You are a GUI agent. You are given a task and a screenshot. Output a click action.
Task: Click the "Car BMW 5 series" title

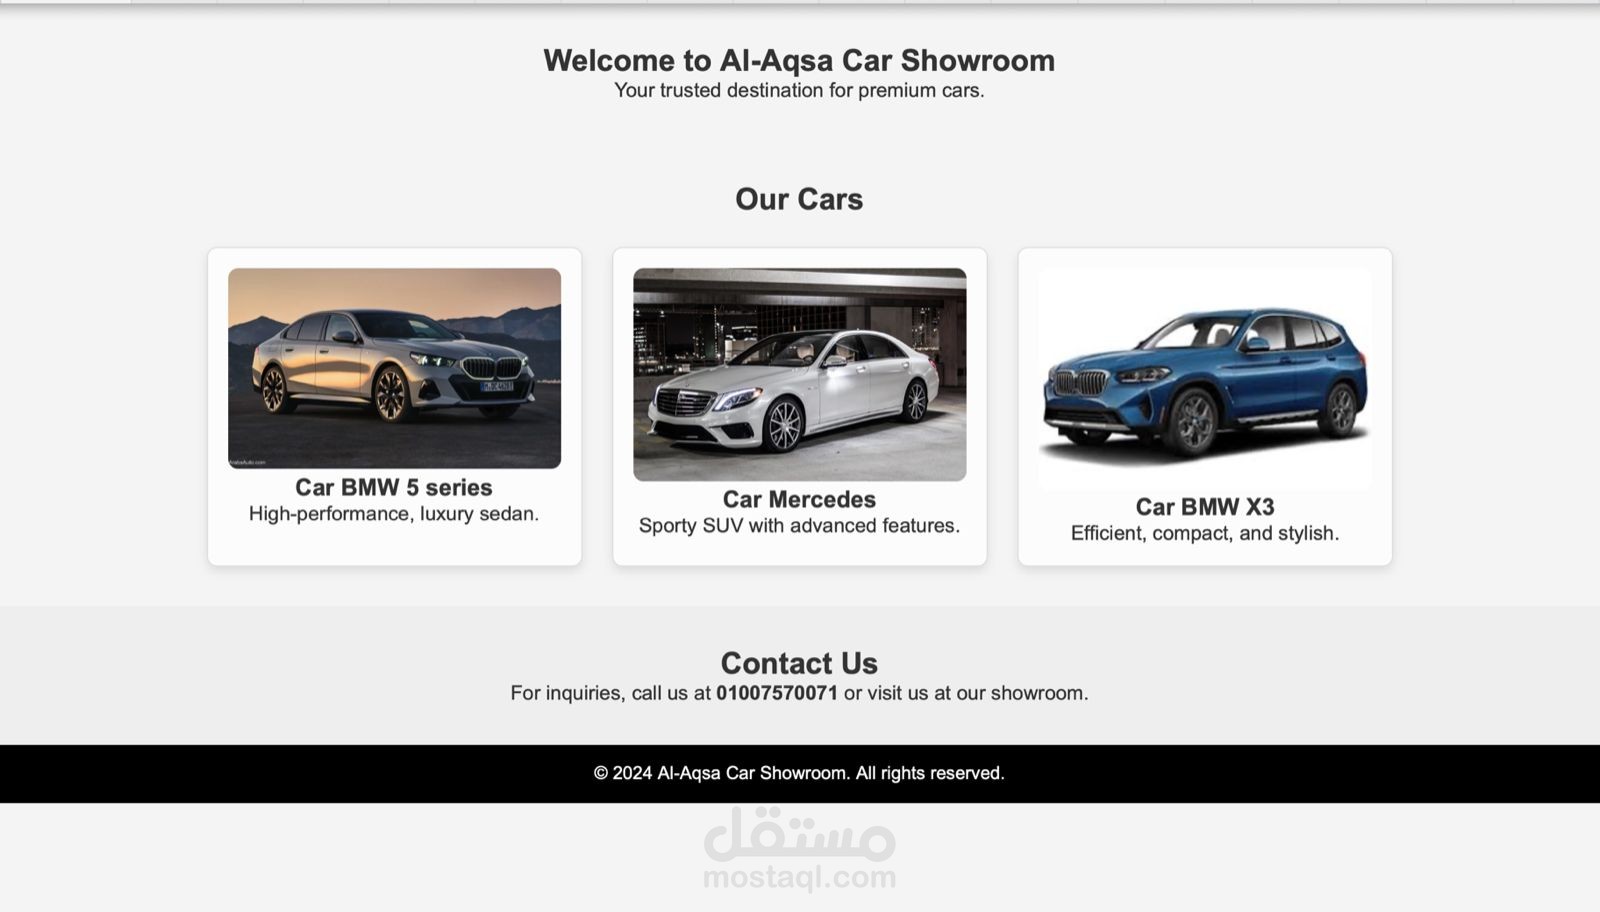[394, 487]
